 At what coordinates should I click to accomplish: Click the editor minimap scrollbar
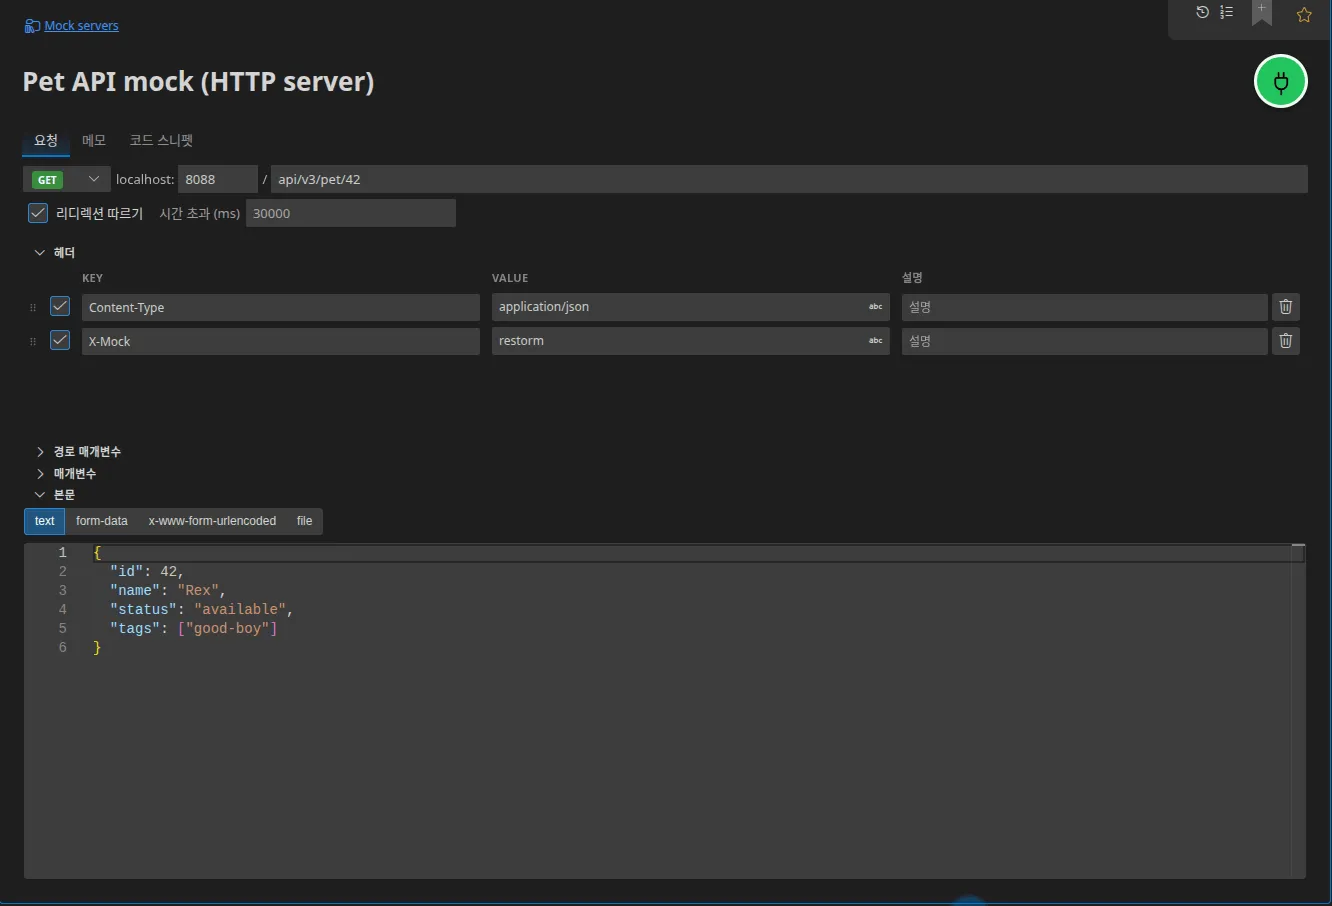tap(1298, 710)
